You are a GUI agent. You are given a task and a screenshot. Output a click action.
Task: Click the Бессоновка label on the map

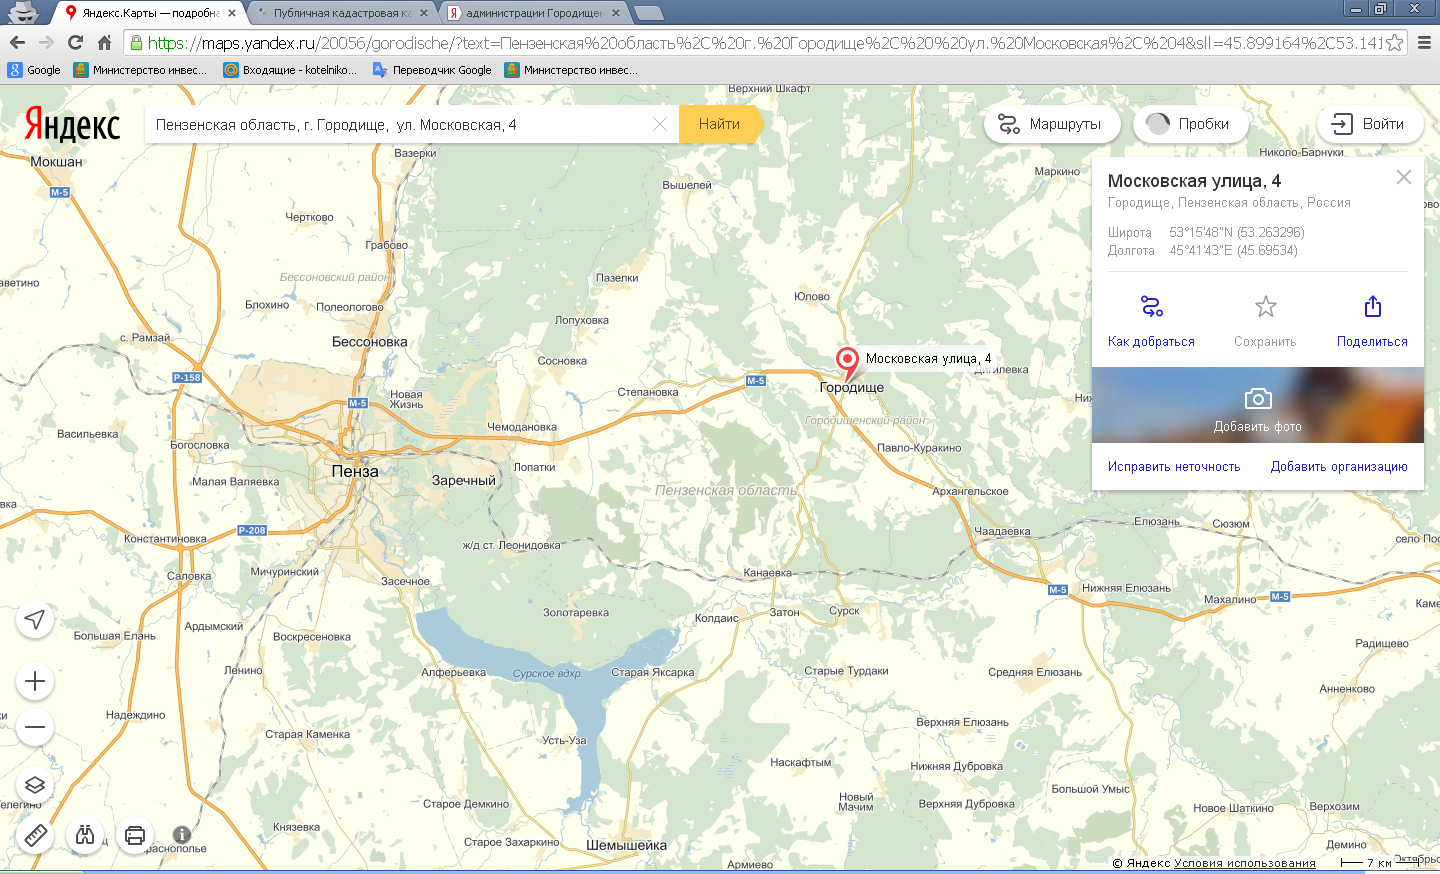370,342
